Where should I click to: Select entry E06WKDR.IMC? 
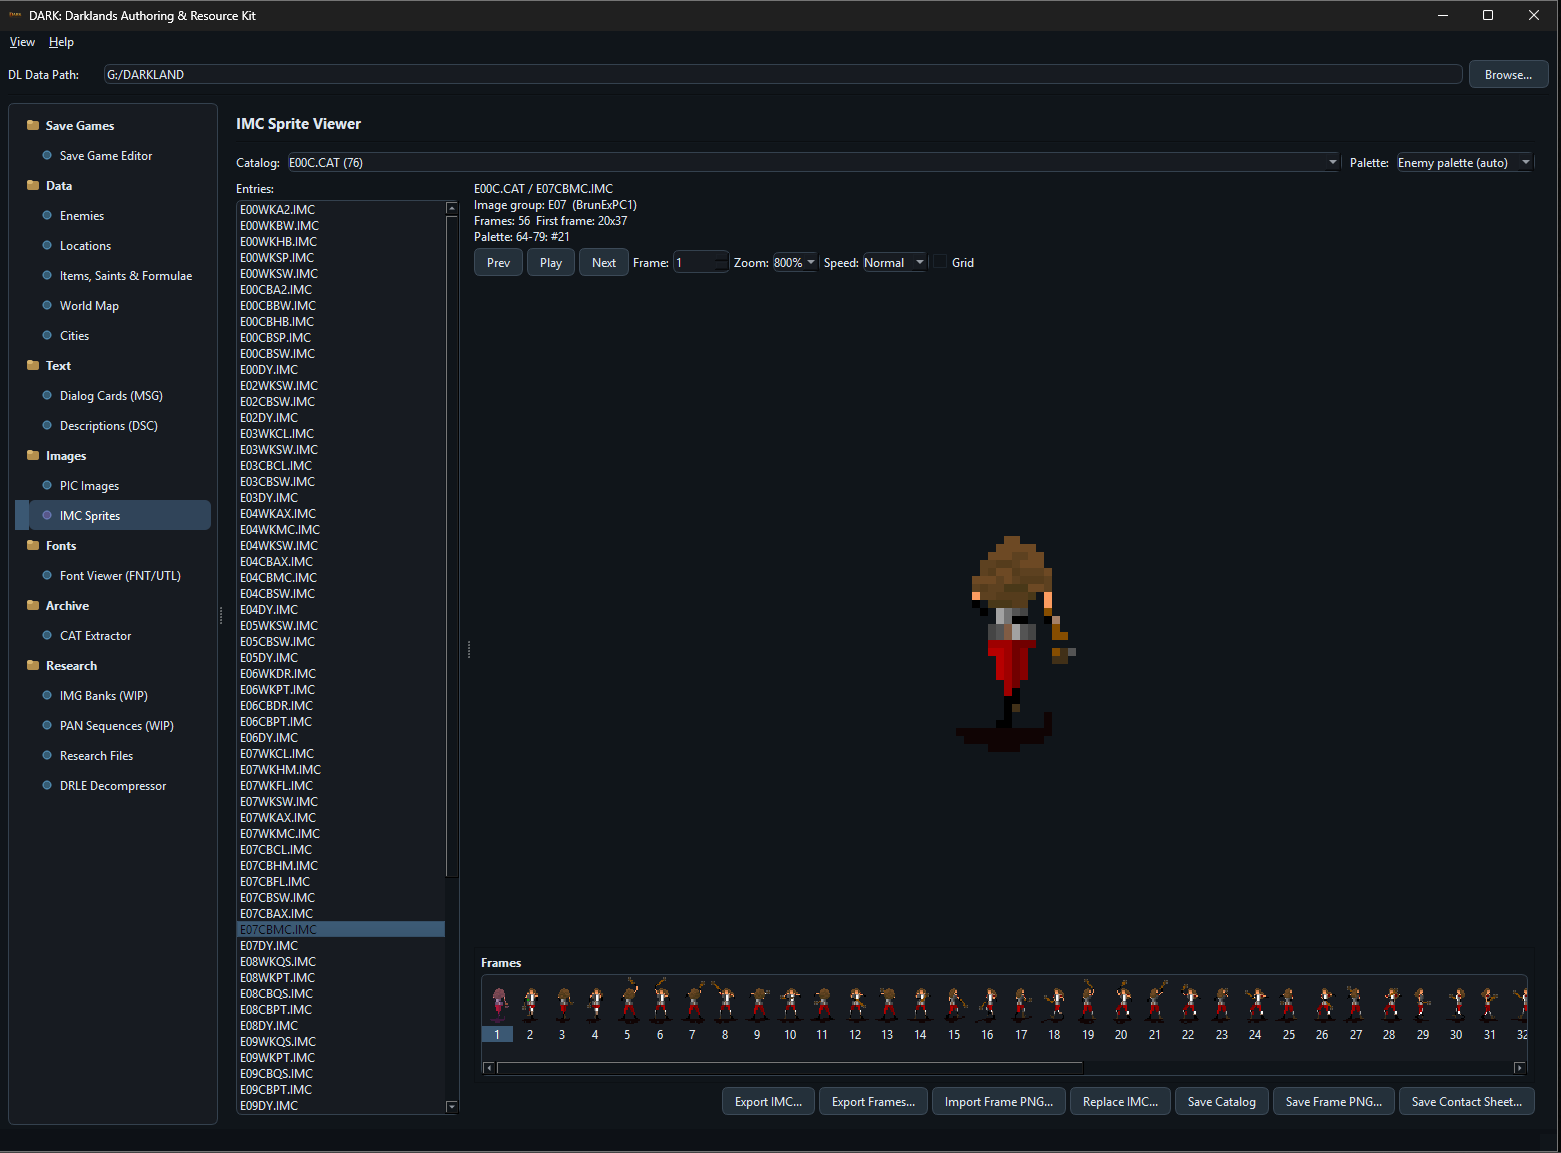pos(341,674)
